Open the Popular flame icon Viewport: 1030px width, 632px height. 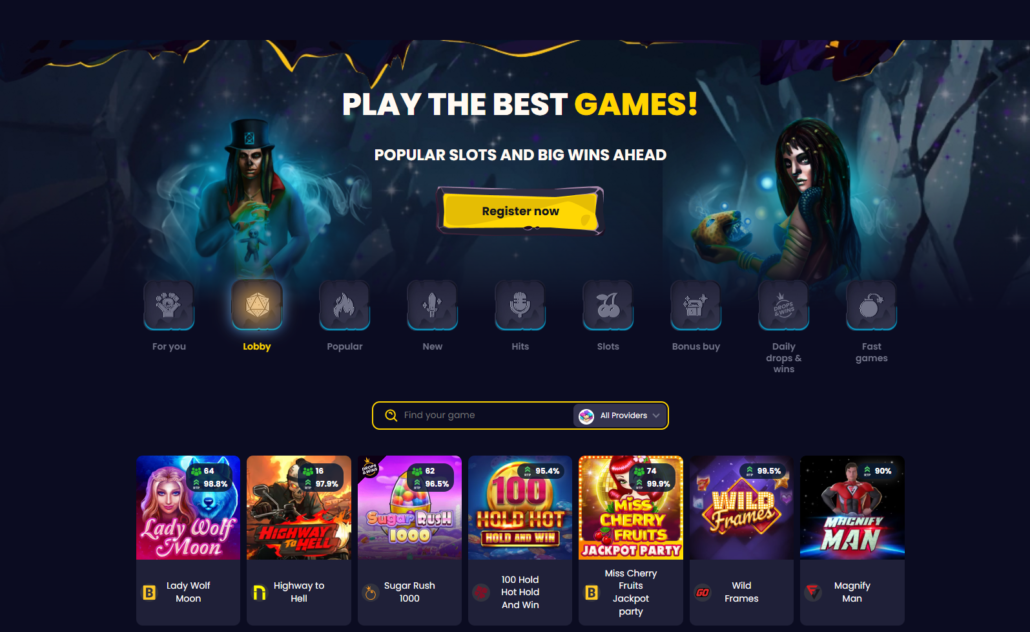(x=345, y=305)
